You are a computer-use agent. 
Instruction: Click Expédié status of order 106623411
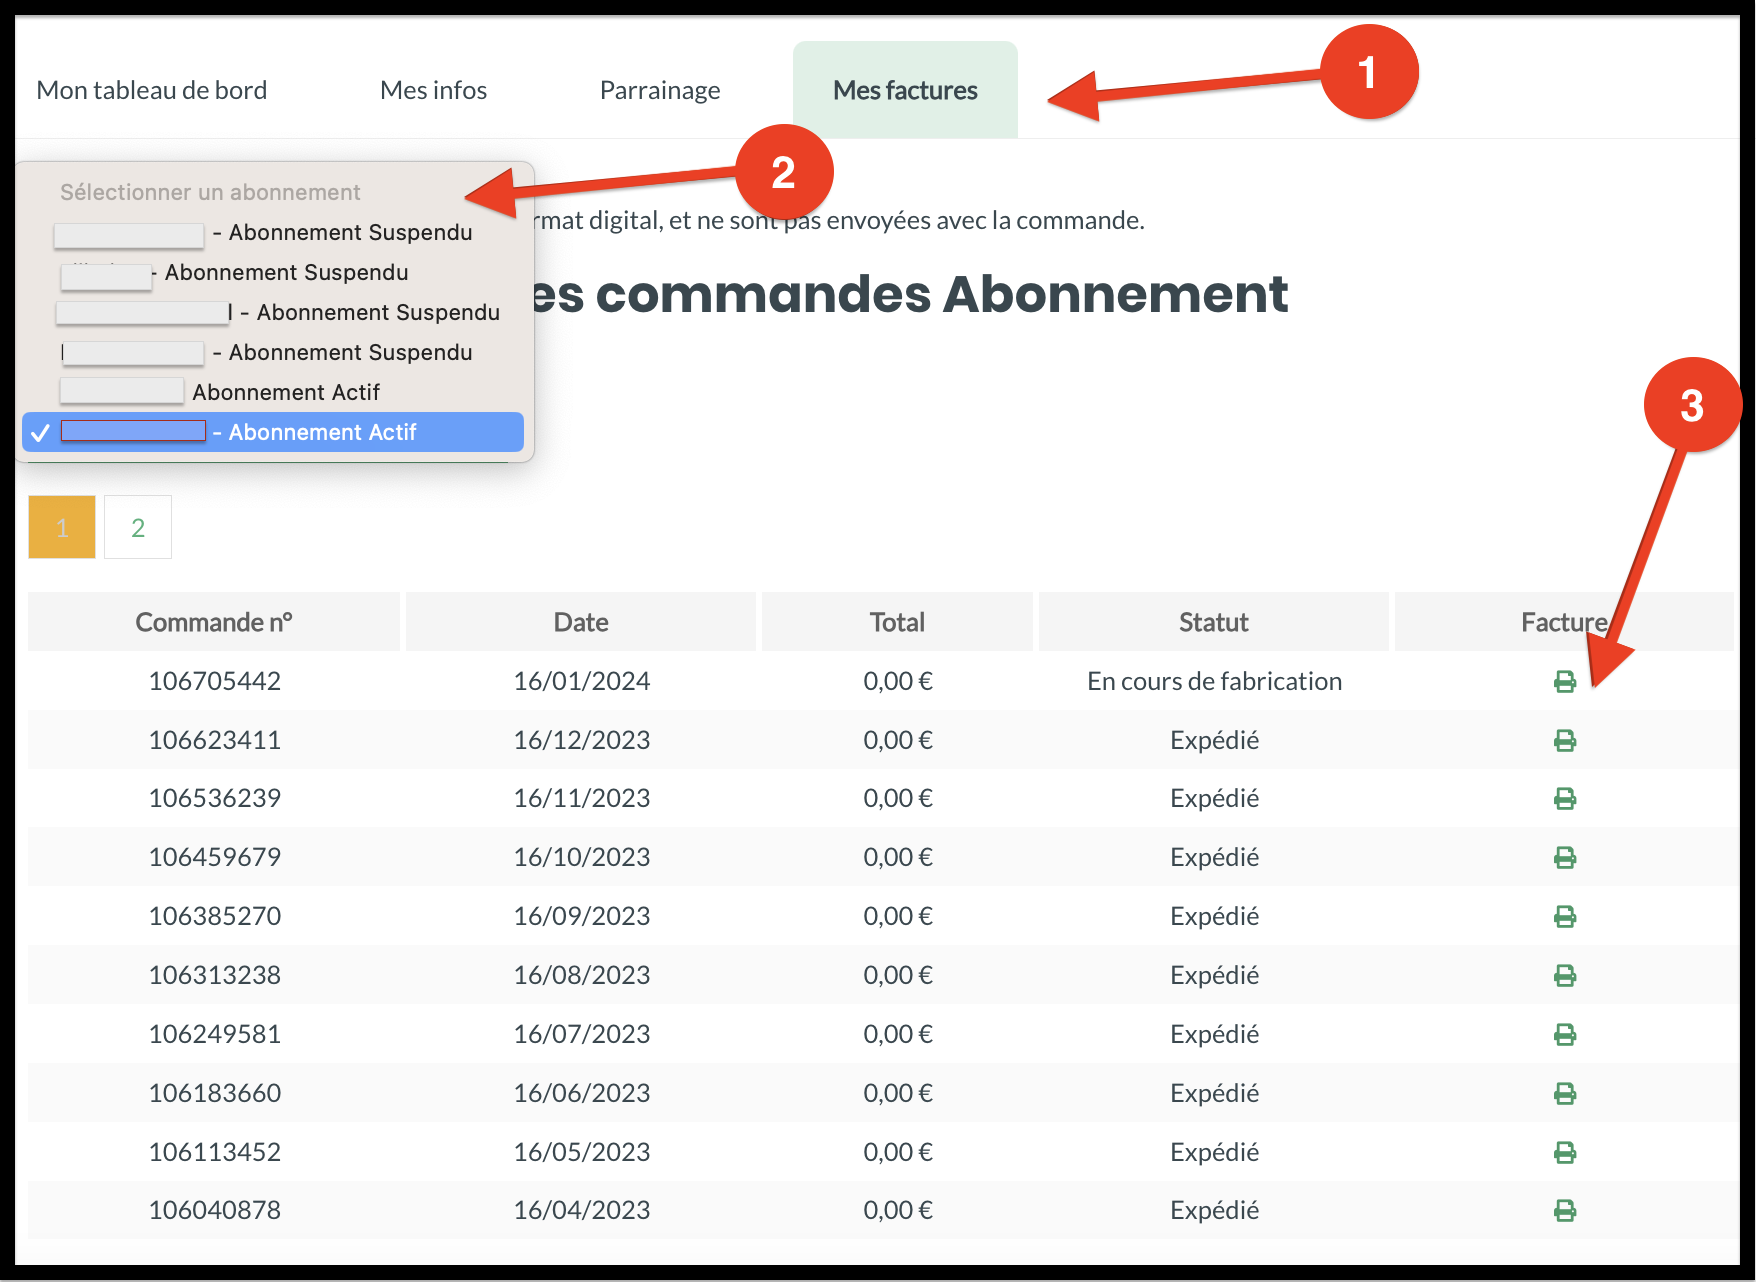click(1215, 740)
